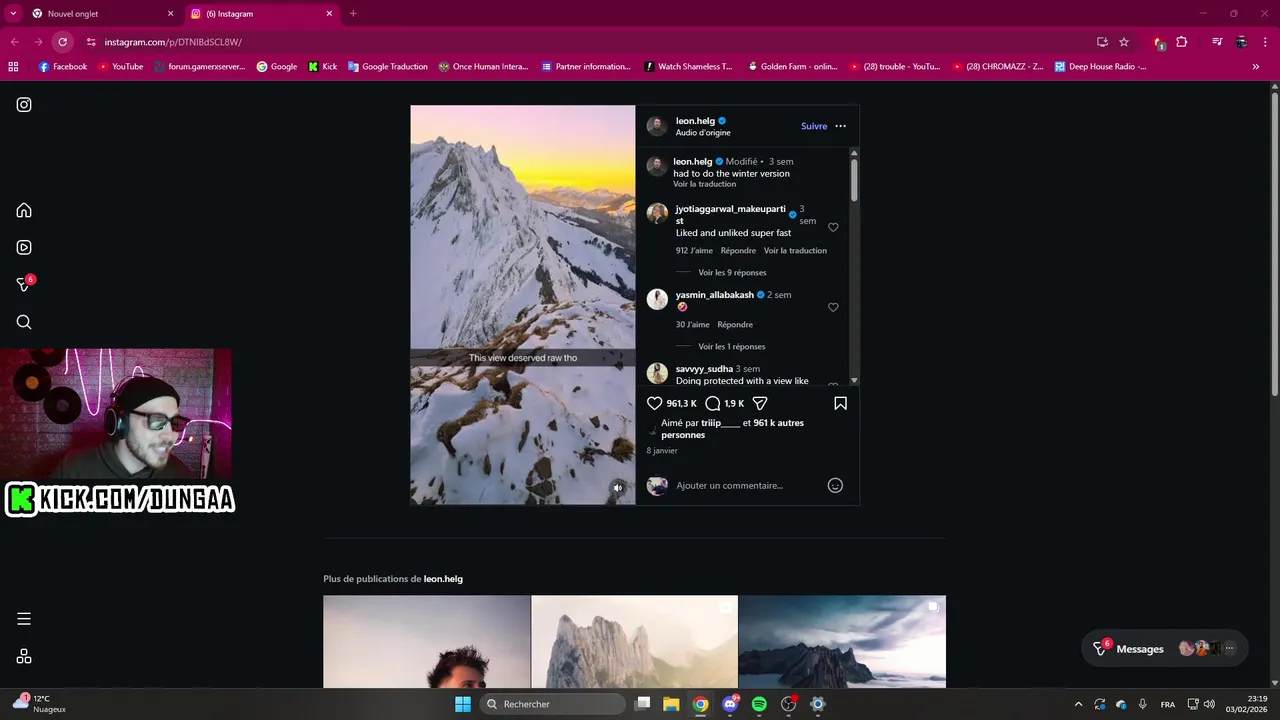Open post options three-dot menu
This screenshot has width=1280, height=720.
[x=840, y=126]
